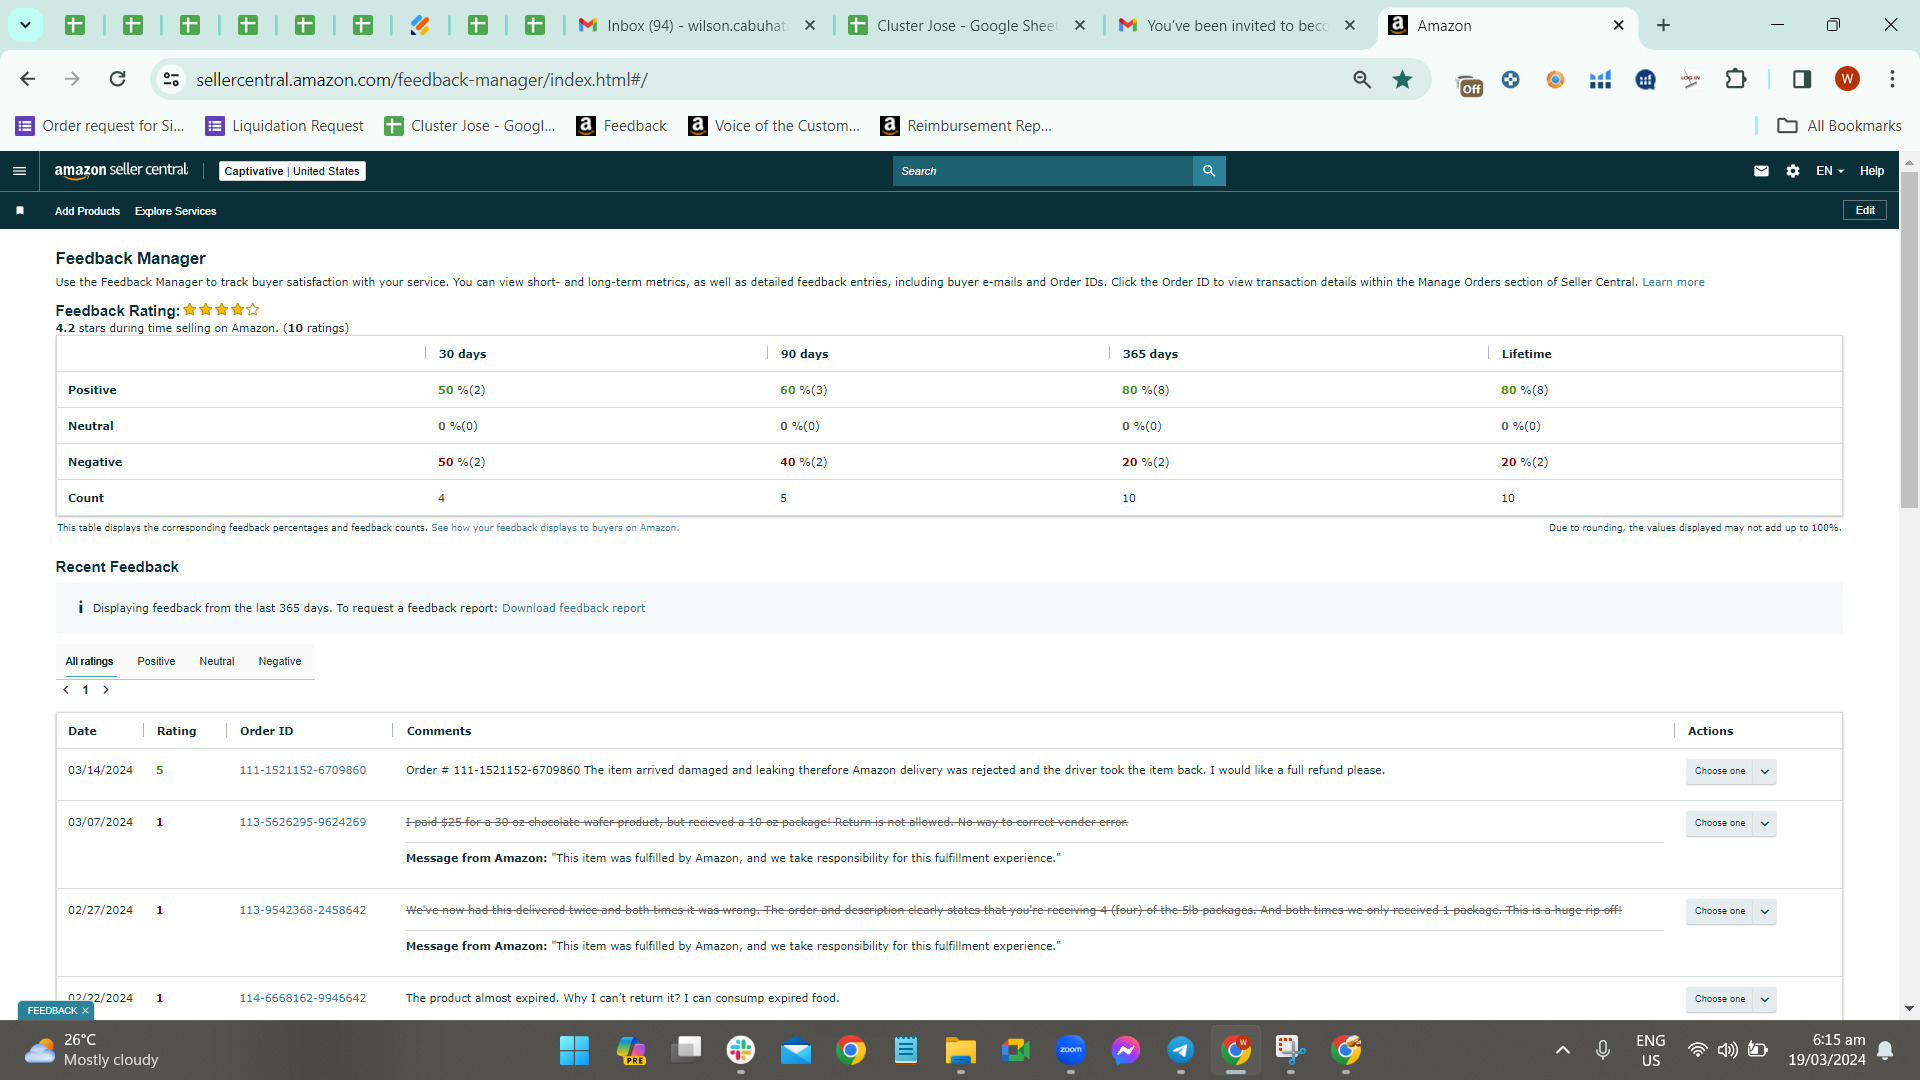1920x1080 pixels.
Task: Click the search magnifier button
Action: coord(1209,171)
